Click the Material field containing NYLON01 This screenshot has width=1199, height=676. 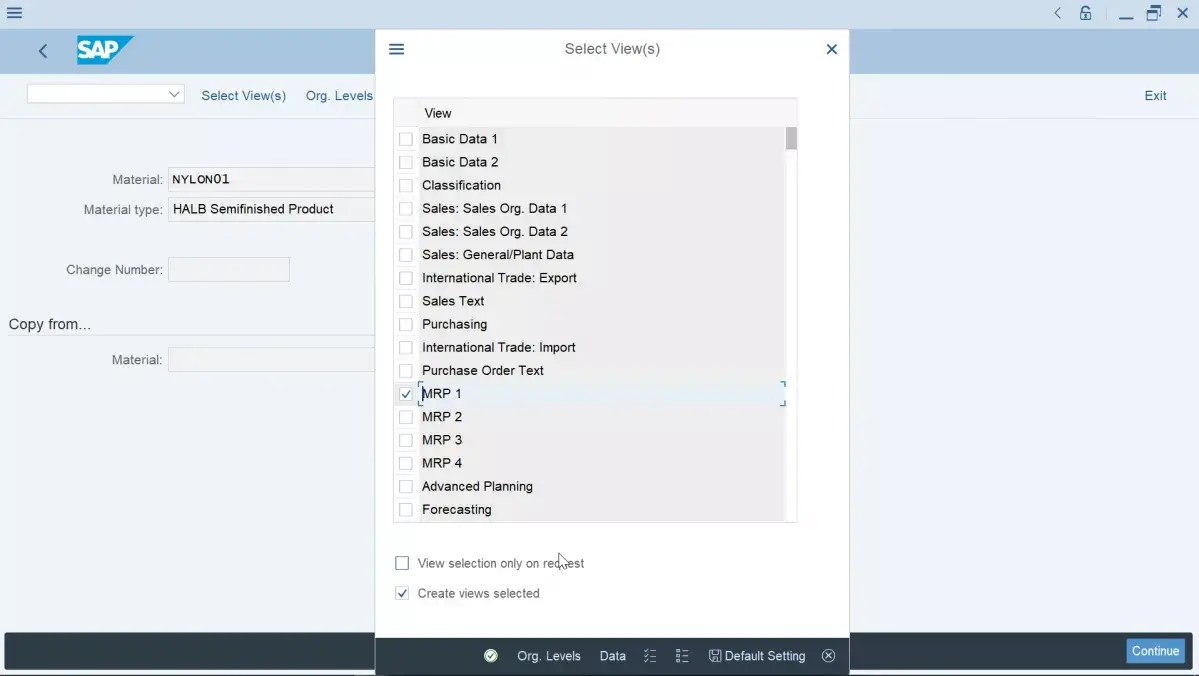271,179
